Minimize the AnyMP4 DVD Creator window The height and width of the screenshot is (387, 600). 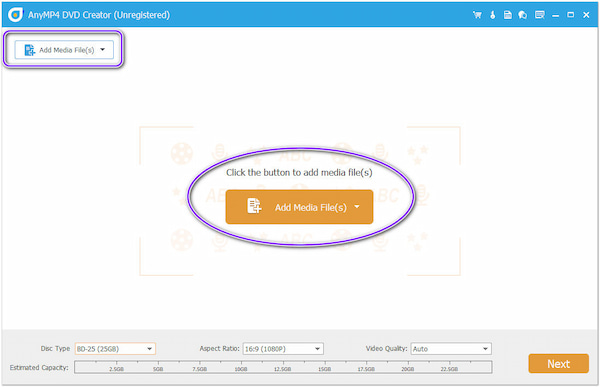555,15
